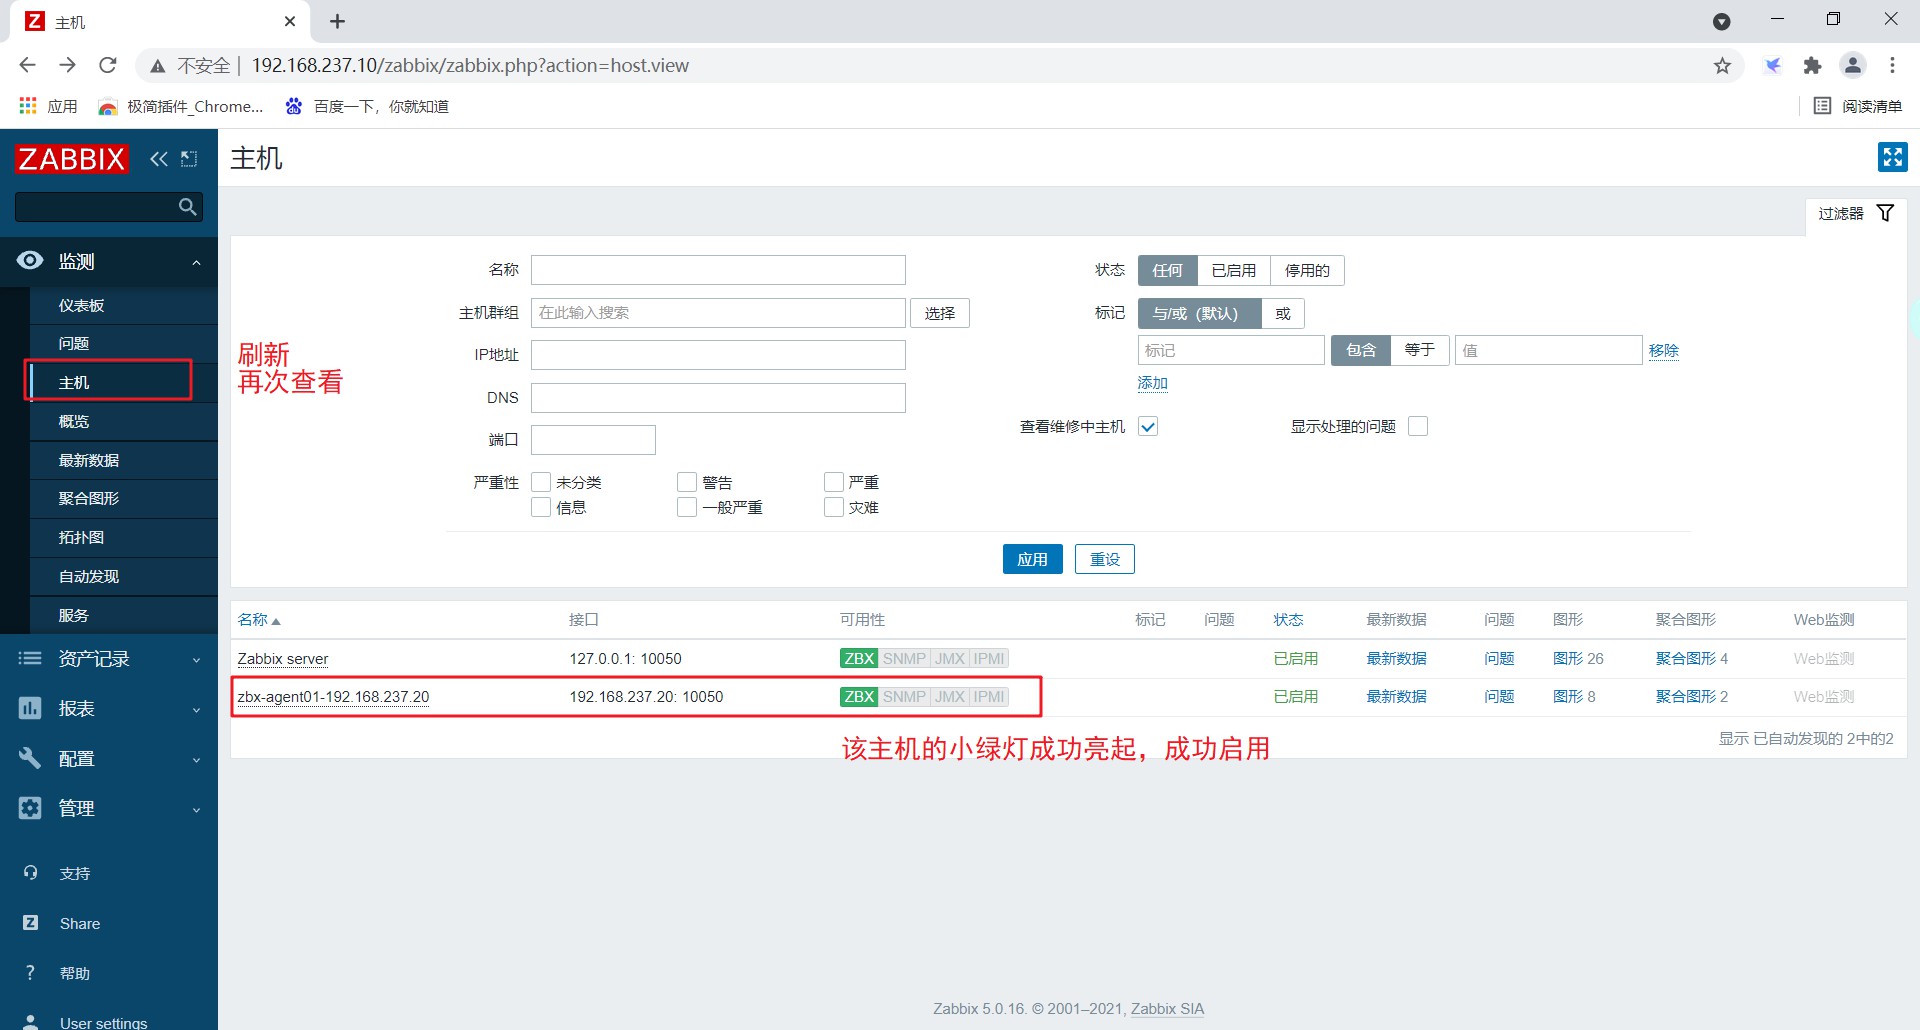This screenshot has width=1920, height=1030.
Task: Open Chrome three-dot menu
Action: (1892, 65)
